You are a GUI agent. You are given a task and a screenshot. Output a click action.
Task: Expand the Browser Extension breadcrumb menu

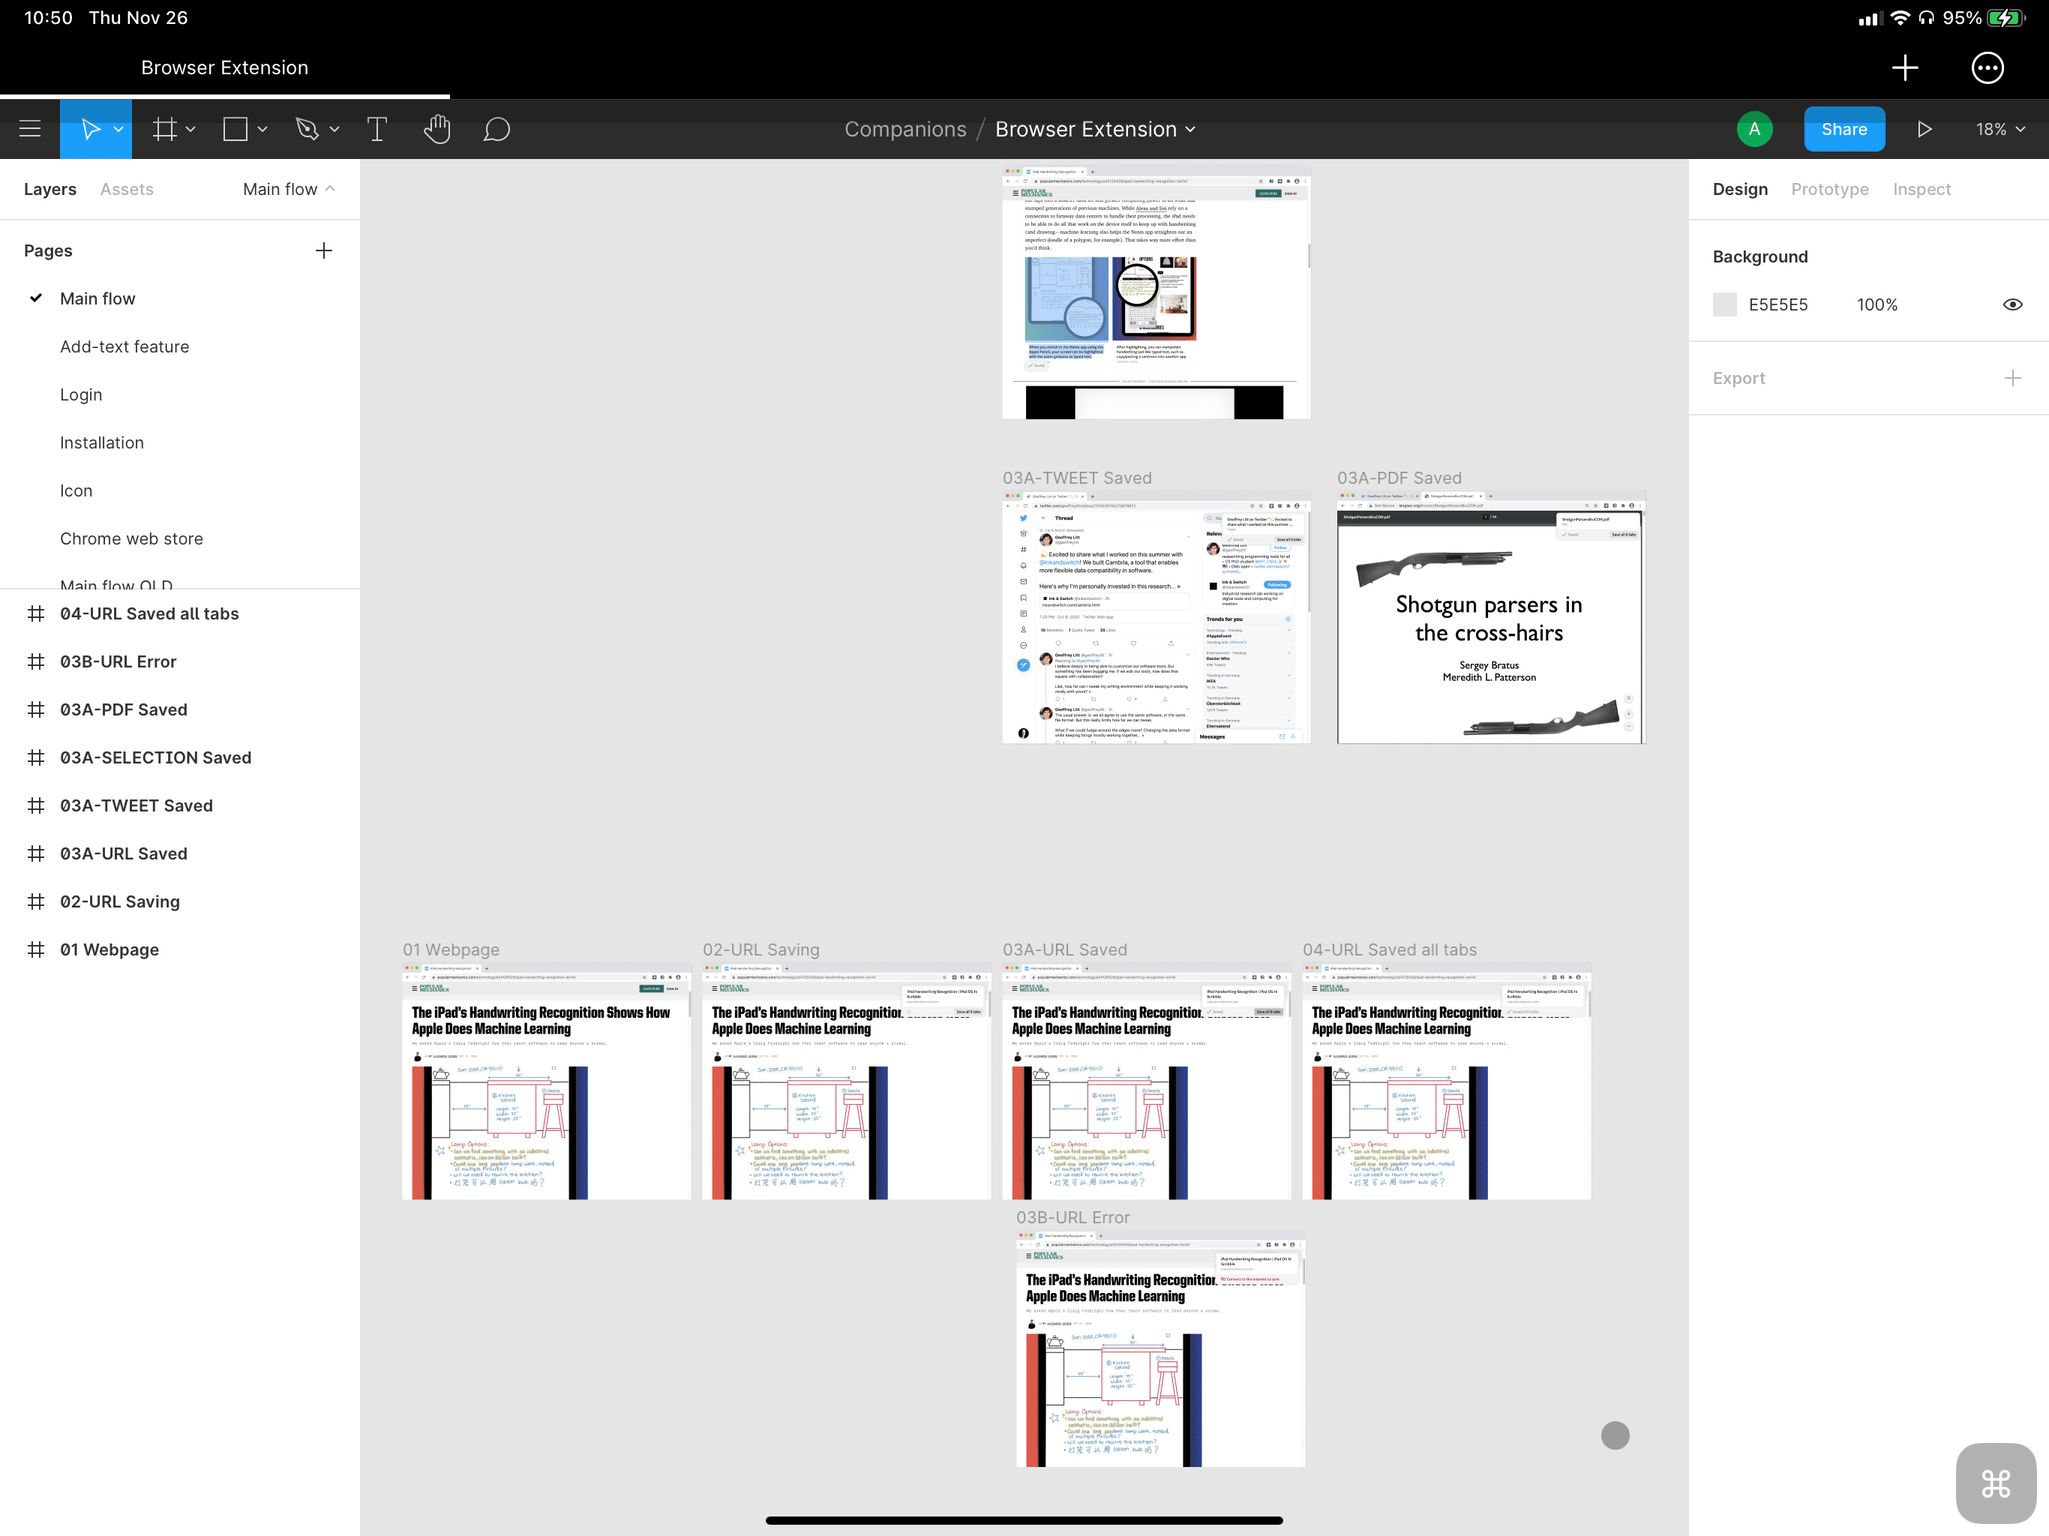click(1191, 129)
